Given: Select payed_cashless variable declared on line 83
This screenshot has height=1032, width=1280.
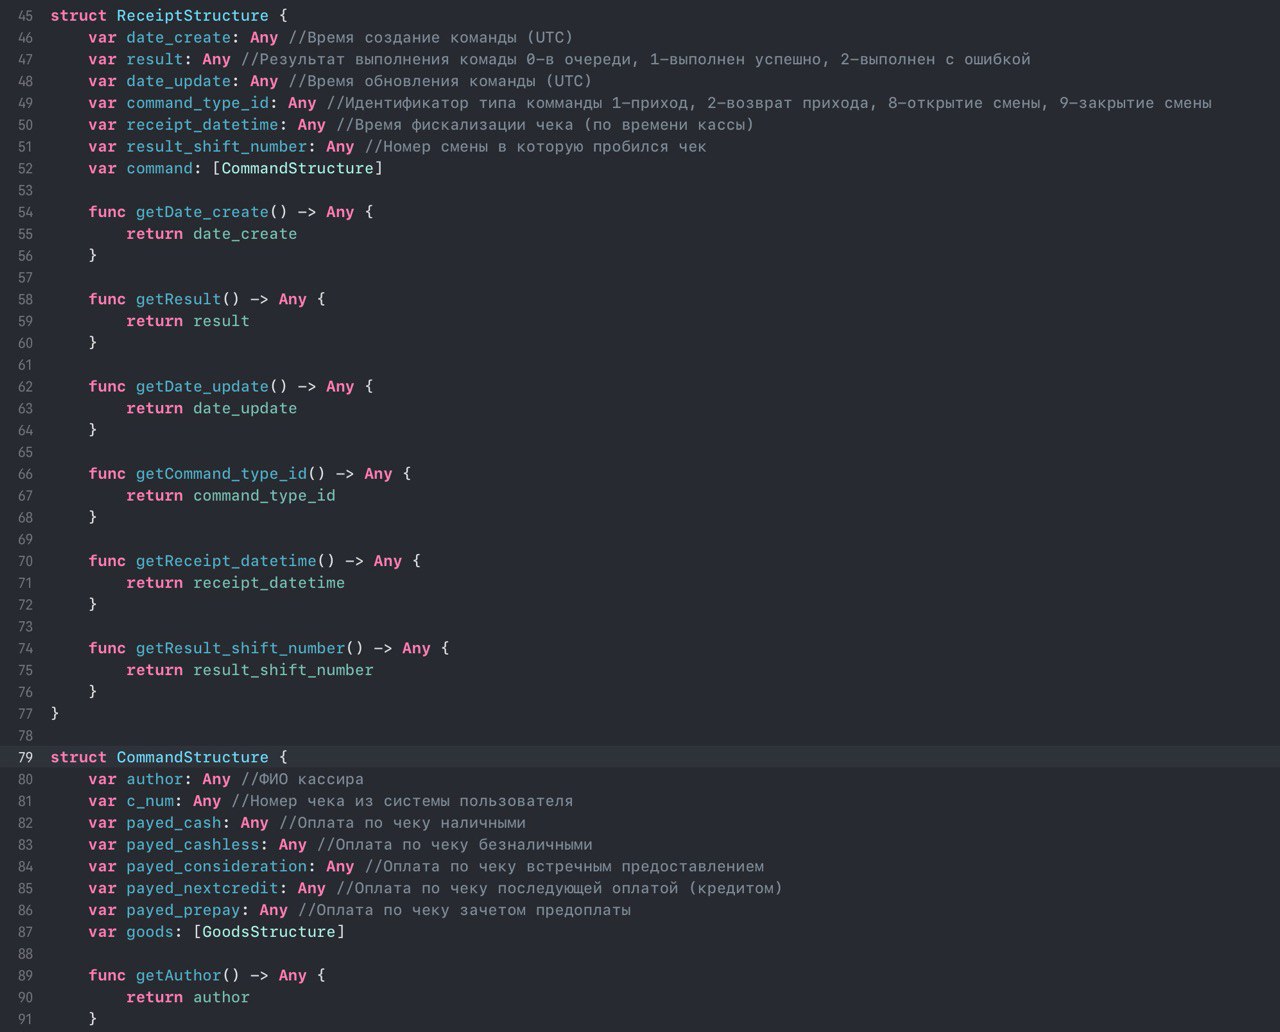Looking at the screenshot, I should click(x=192, y=845).
